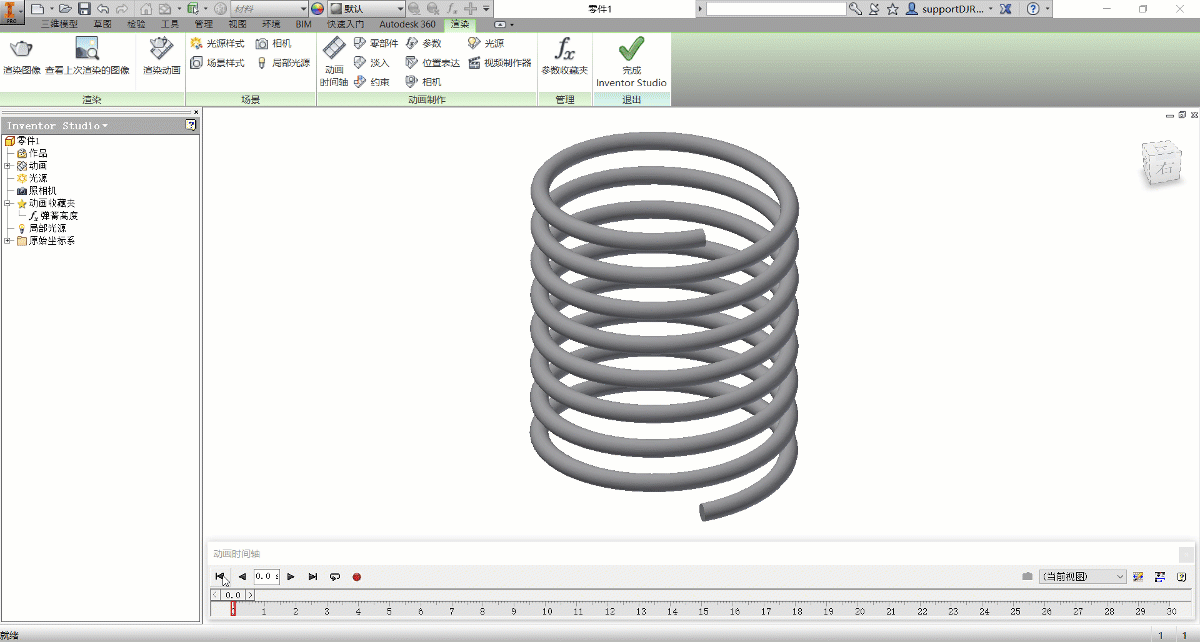The image size is (1200, 642).
Task: Toggle the timeline loop playback button
Action: pyautogui.click(x=335, y=577)
